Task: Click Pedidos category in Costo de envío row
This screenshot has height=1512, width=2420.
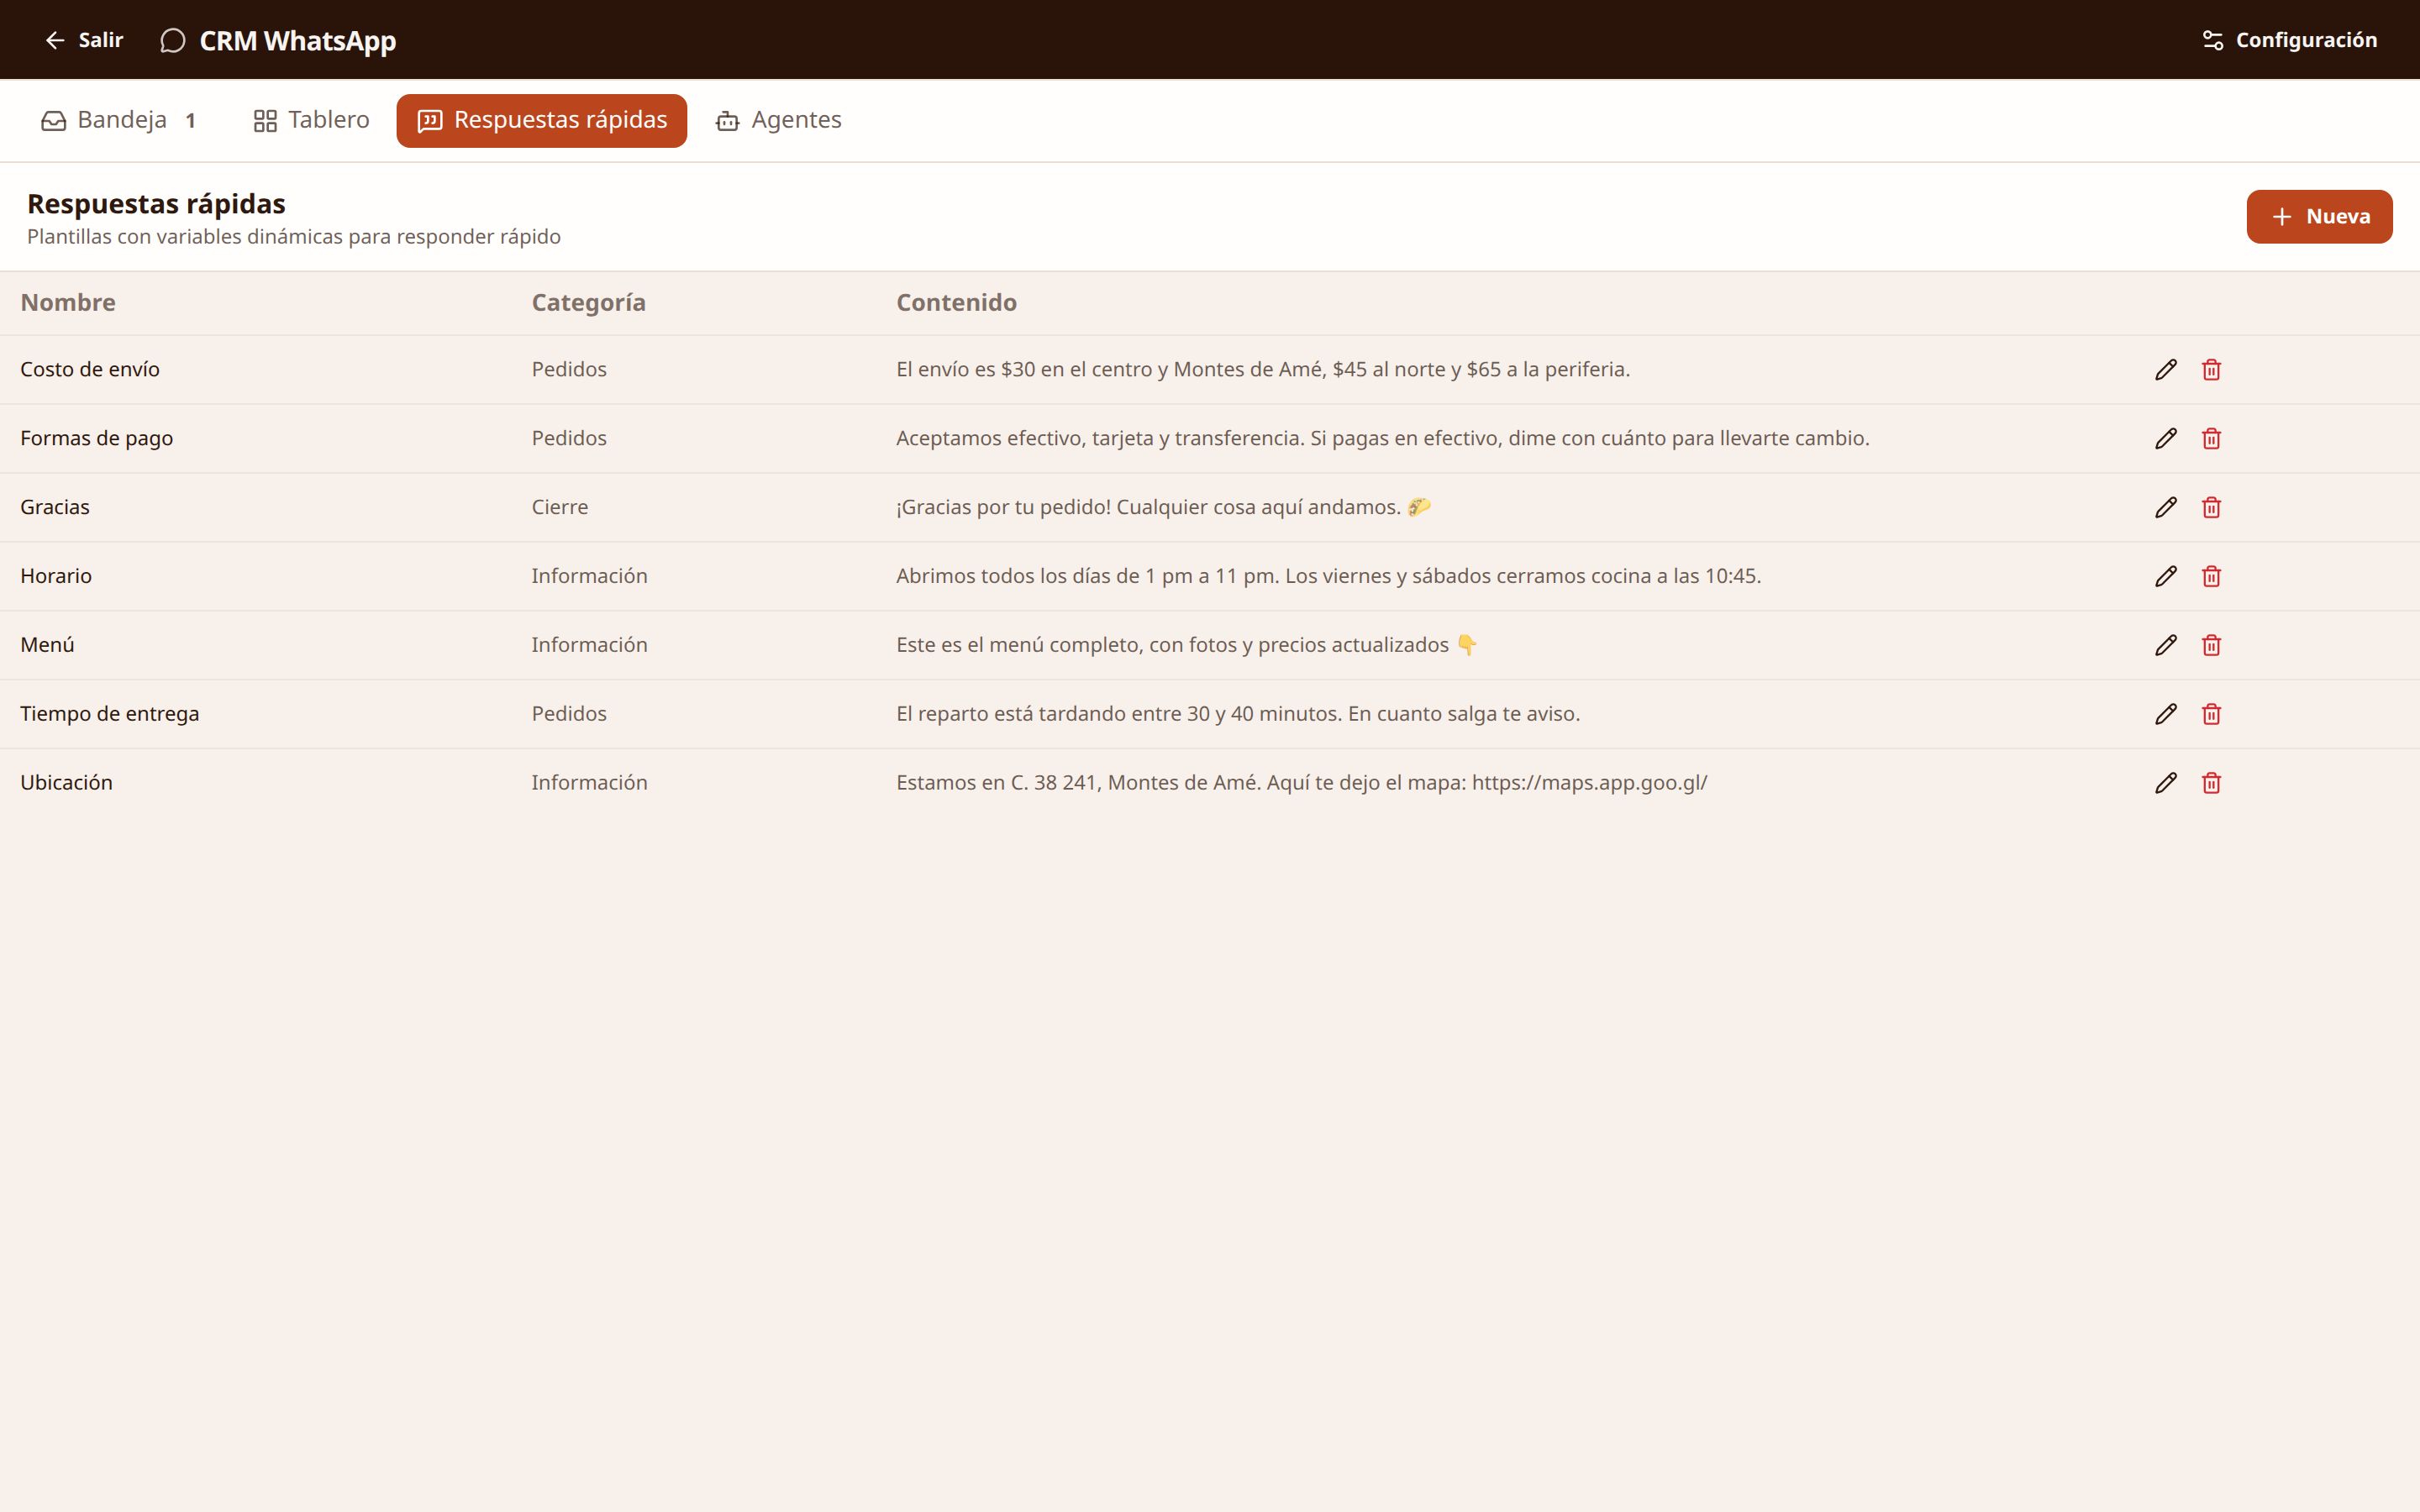Action: point(569,370)
